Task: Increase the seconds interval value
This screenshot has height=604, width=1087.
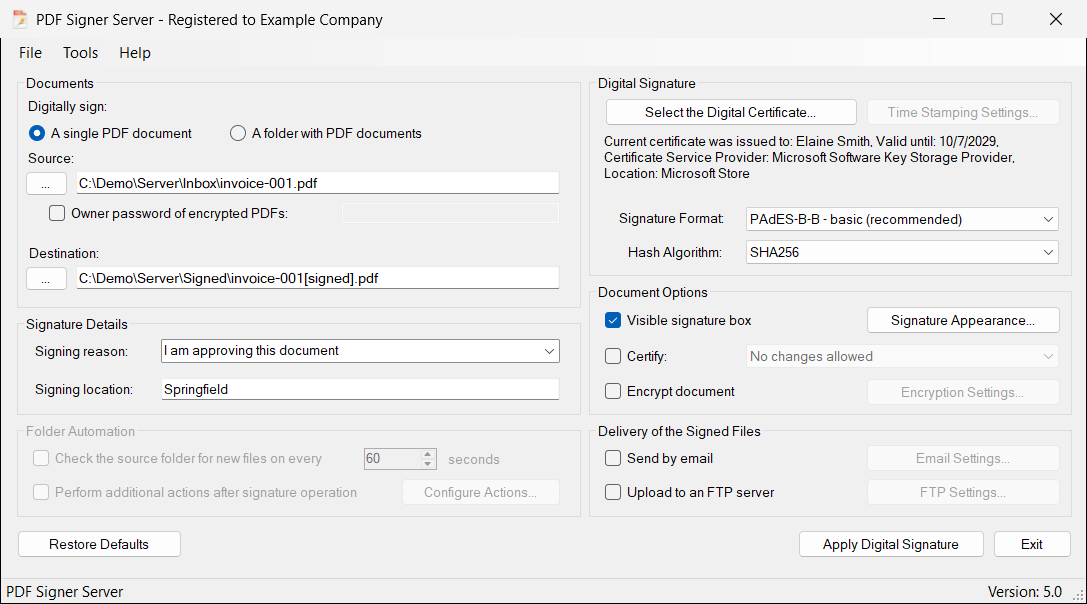Action: [x=428, y=454]
